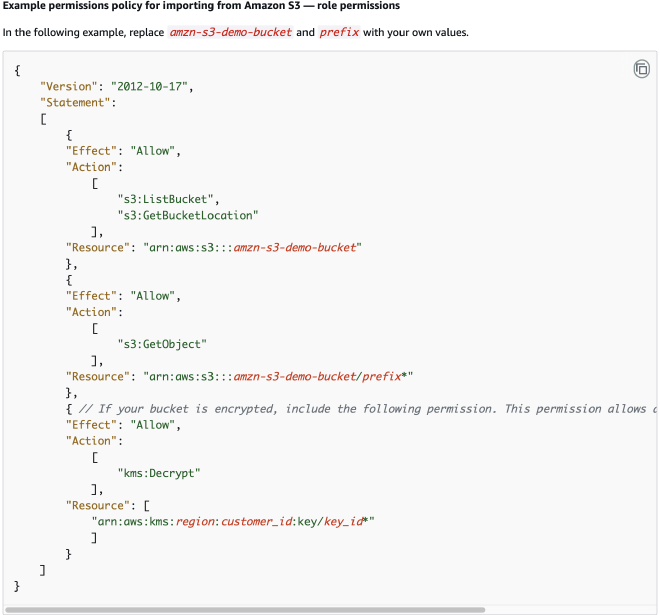Click the "s3:GetObject" action string

tap(162, 344)
